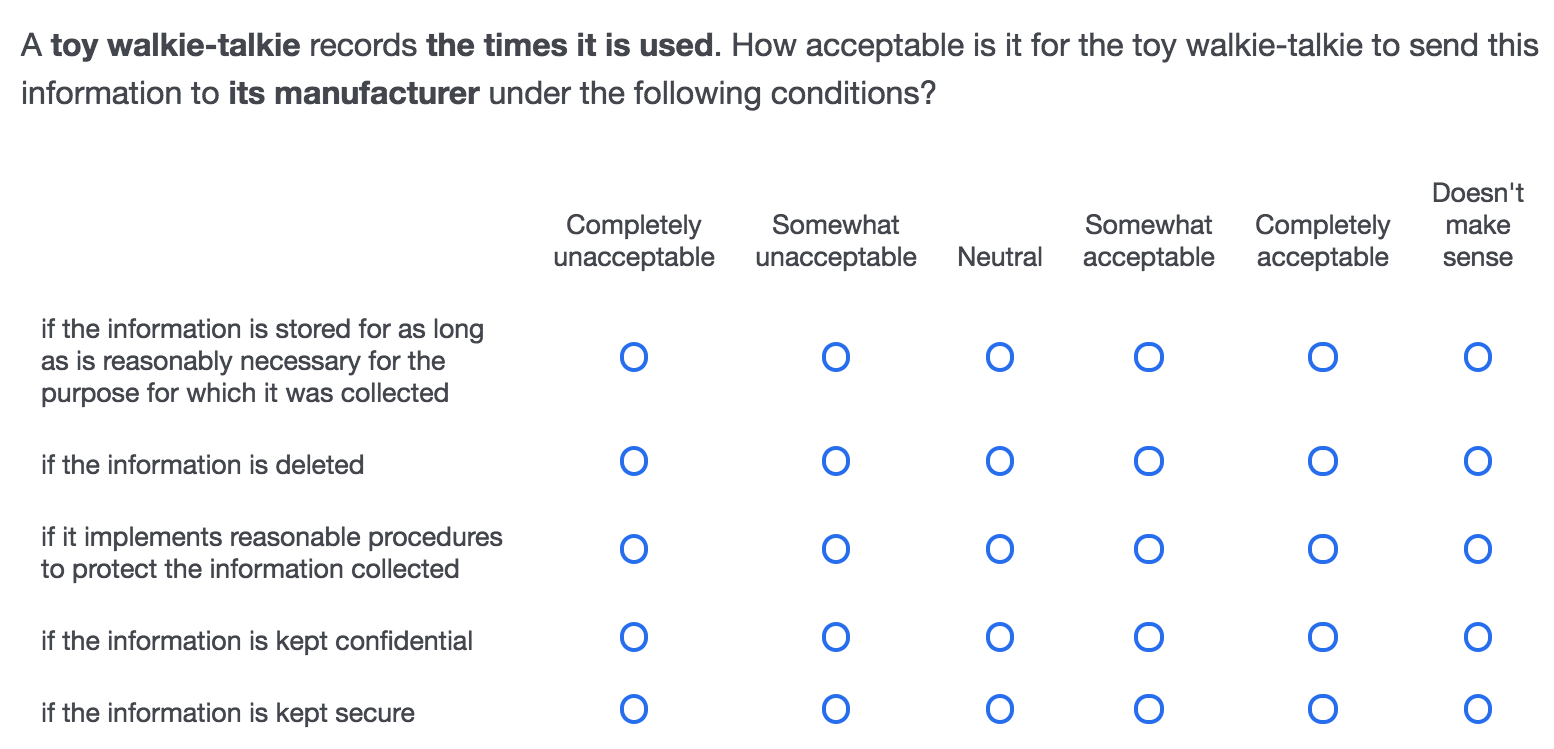Image resolution: width=1554 pixels, height=749 pixels.
Task: Choose Completely acceptable for kept confidential
Action: tap(1322, 637)
